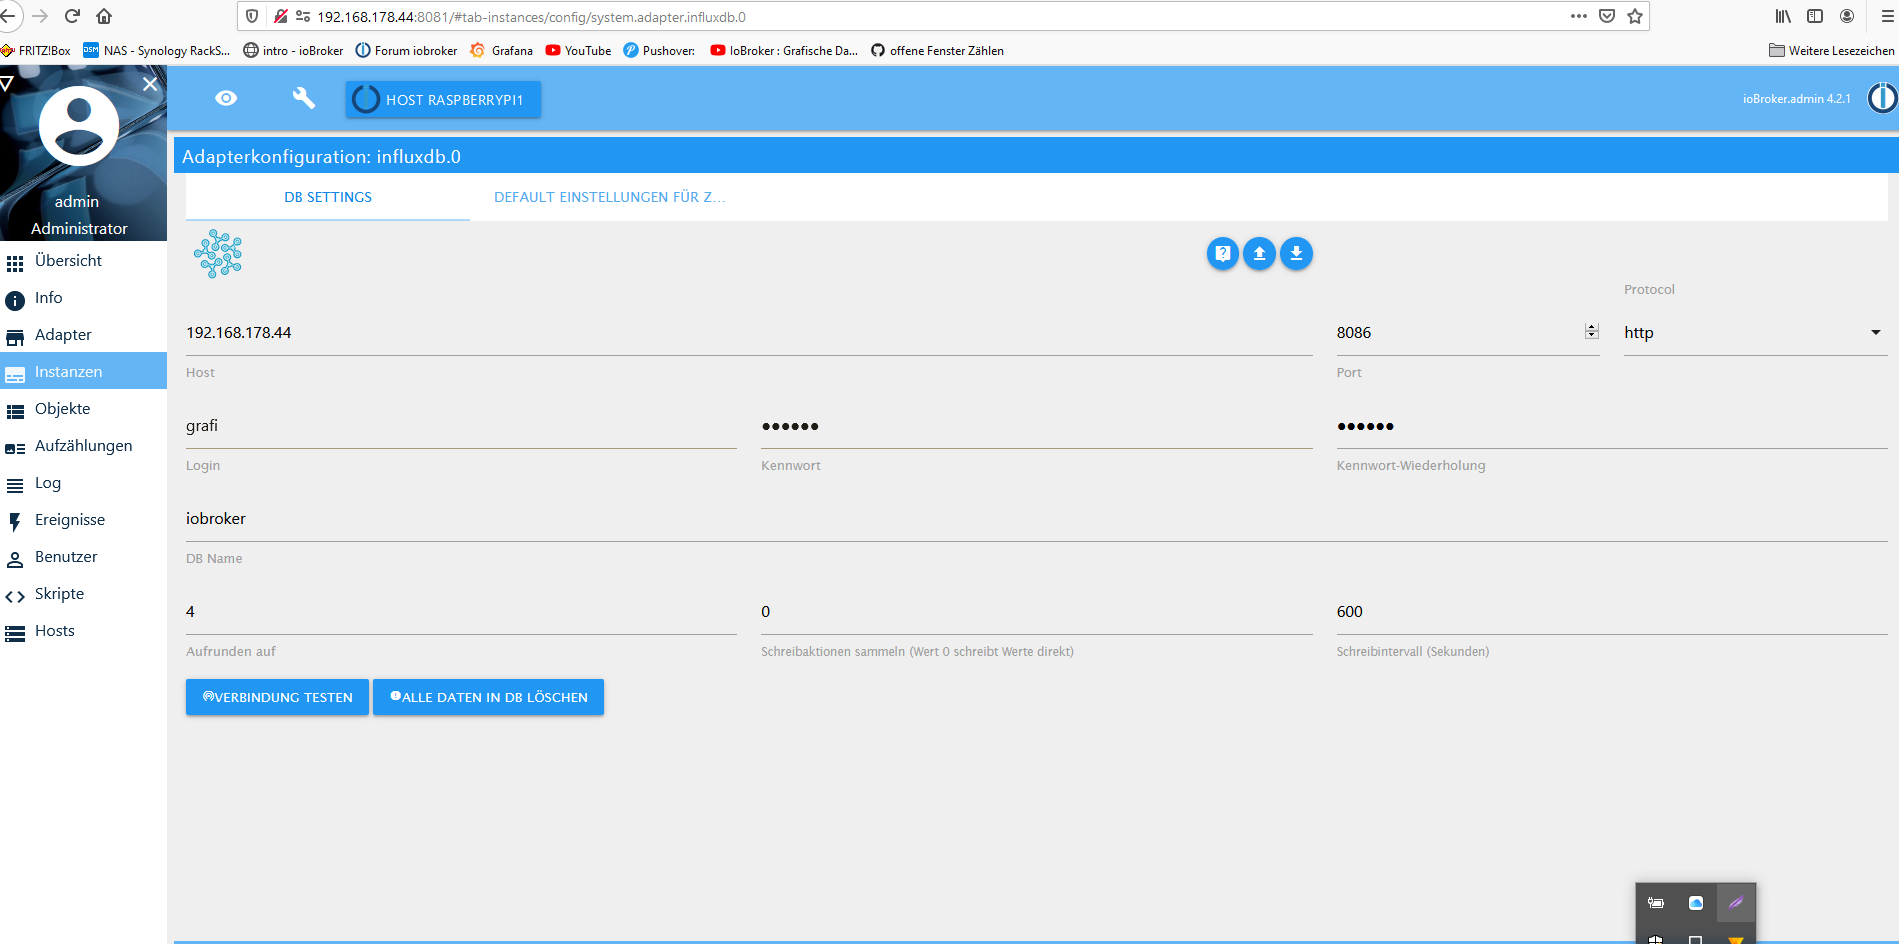Close the sidebar with the X icon

click(150, 84)
